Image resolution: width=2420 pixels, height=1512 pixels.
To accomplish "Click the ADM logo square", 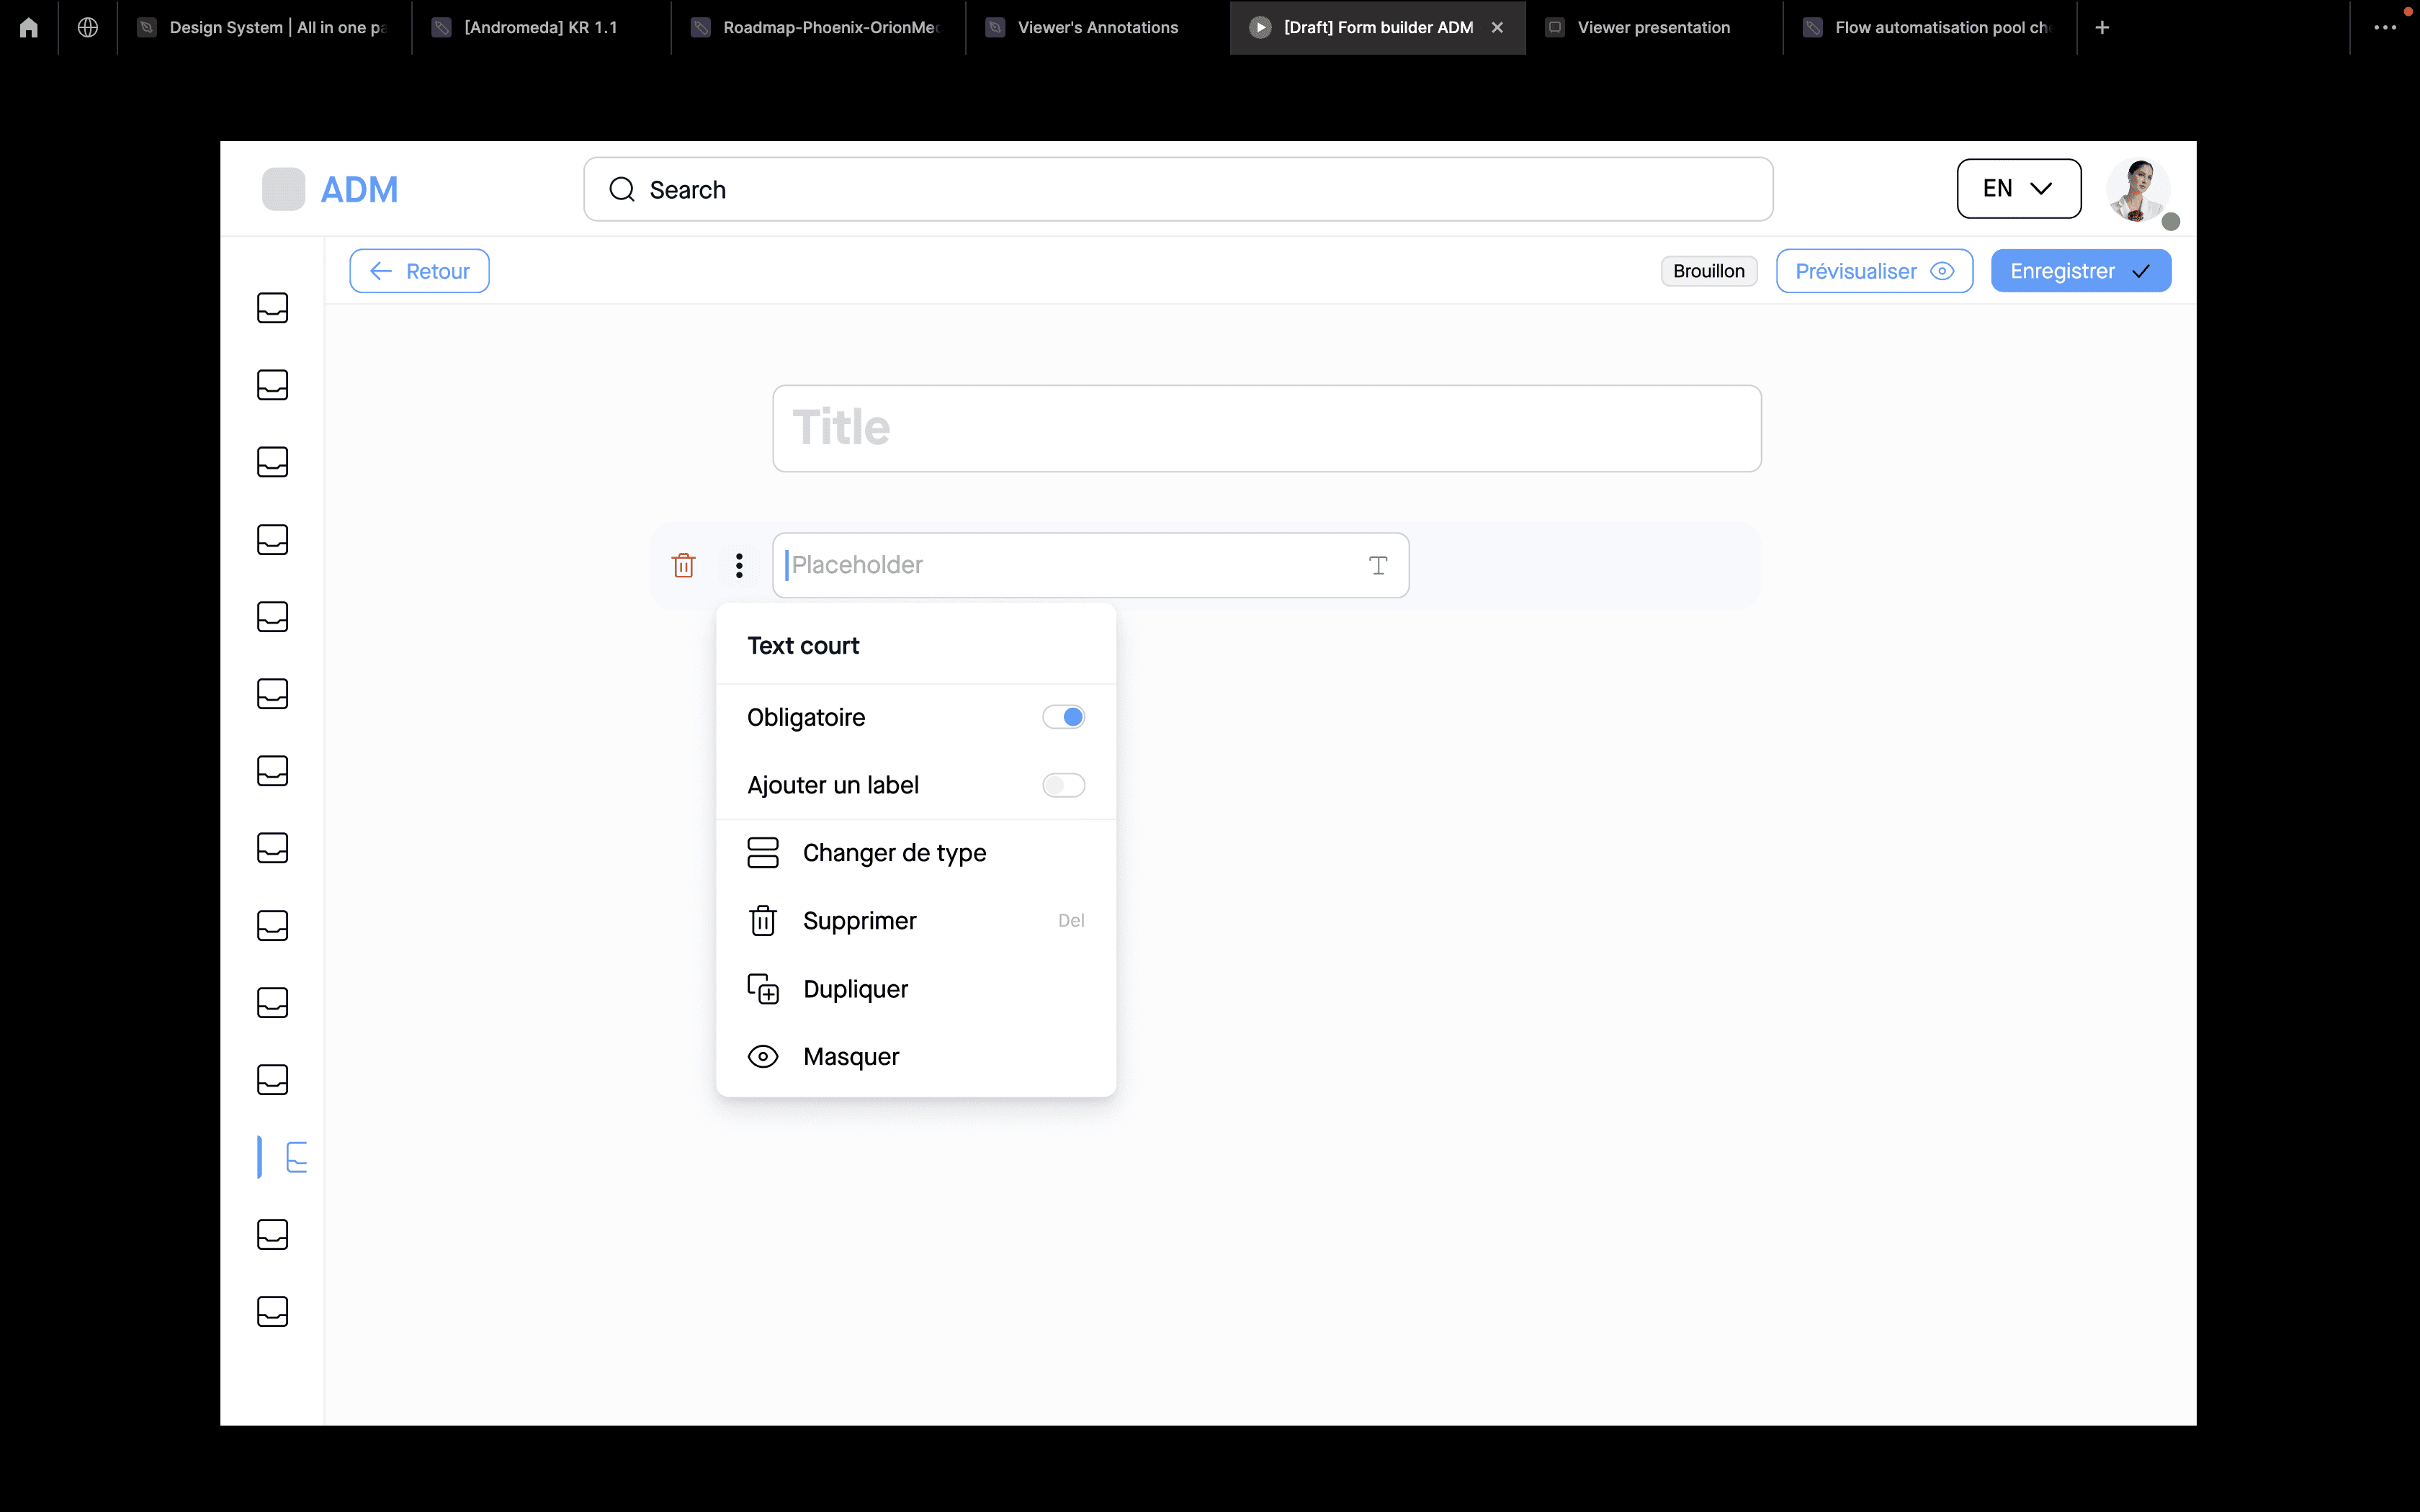I will (x=283, y=189).
